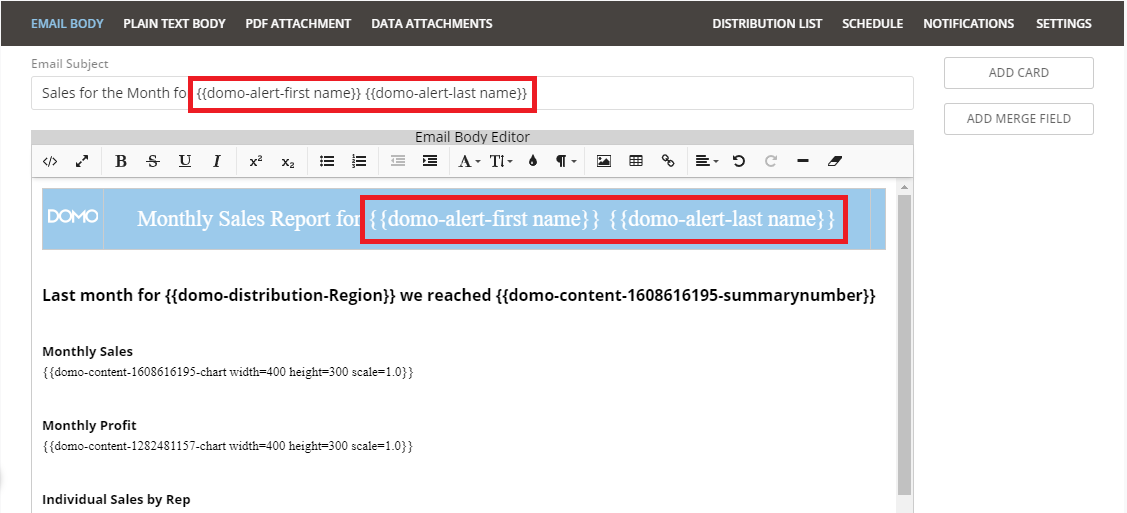Screen dimensions: 1127x513
Task: Apply subscript formatting
Action: (x=288, y=162)
